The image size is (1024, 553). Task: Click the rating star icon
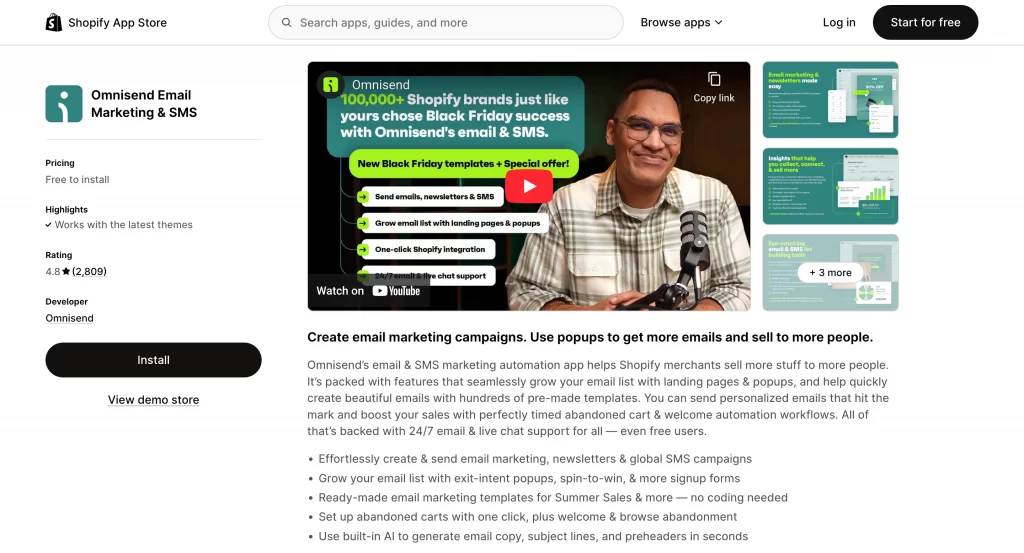(66, 272)
